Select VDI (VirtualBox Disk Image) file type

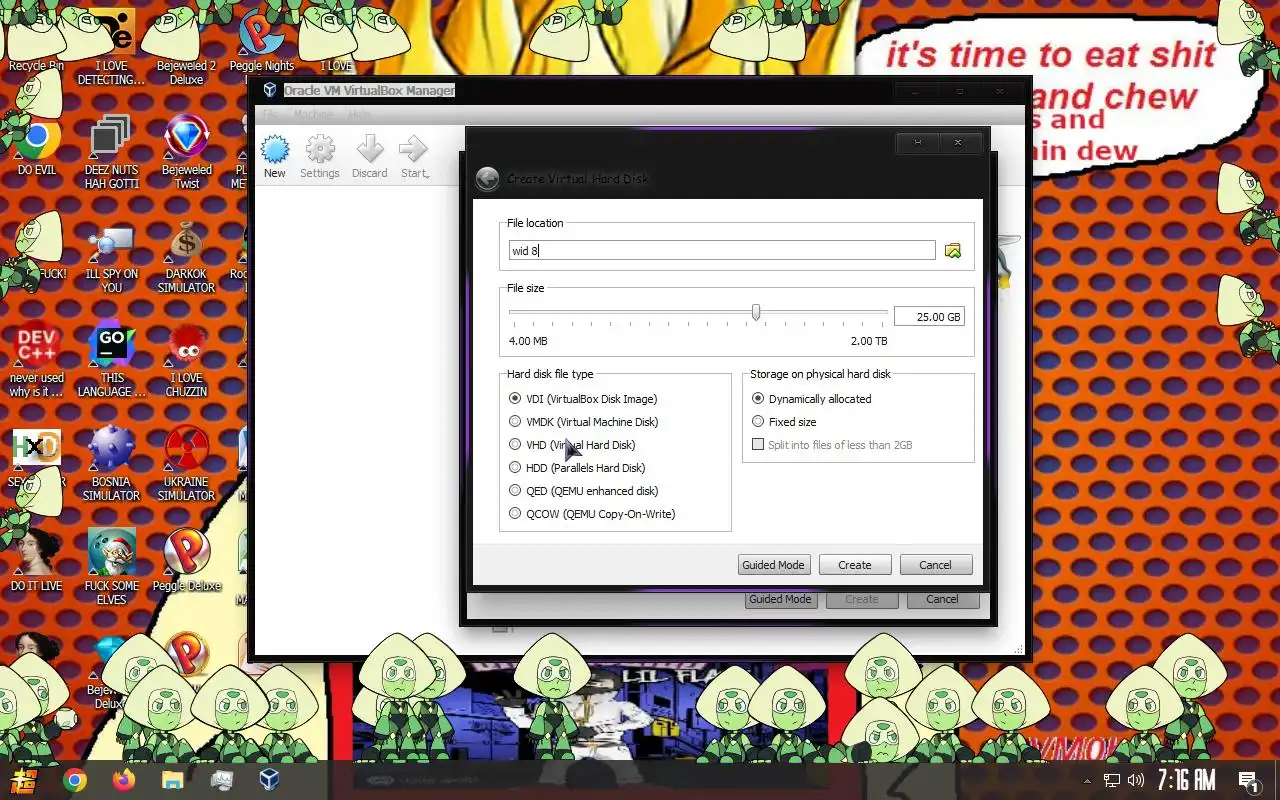tap(583, 399)
